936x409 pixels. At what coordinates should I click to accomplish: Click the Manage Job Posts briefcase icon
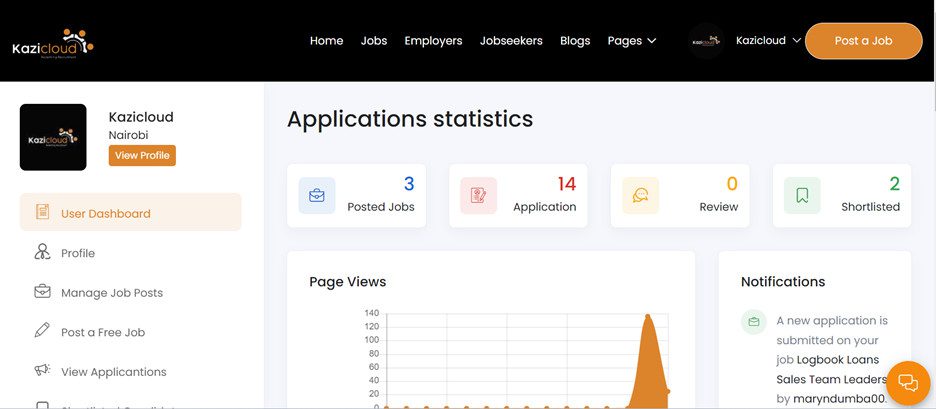click(42, 291)
